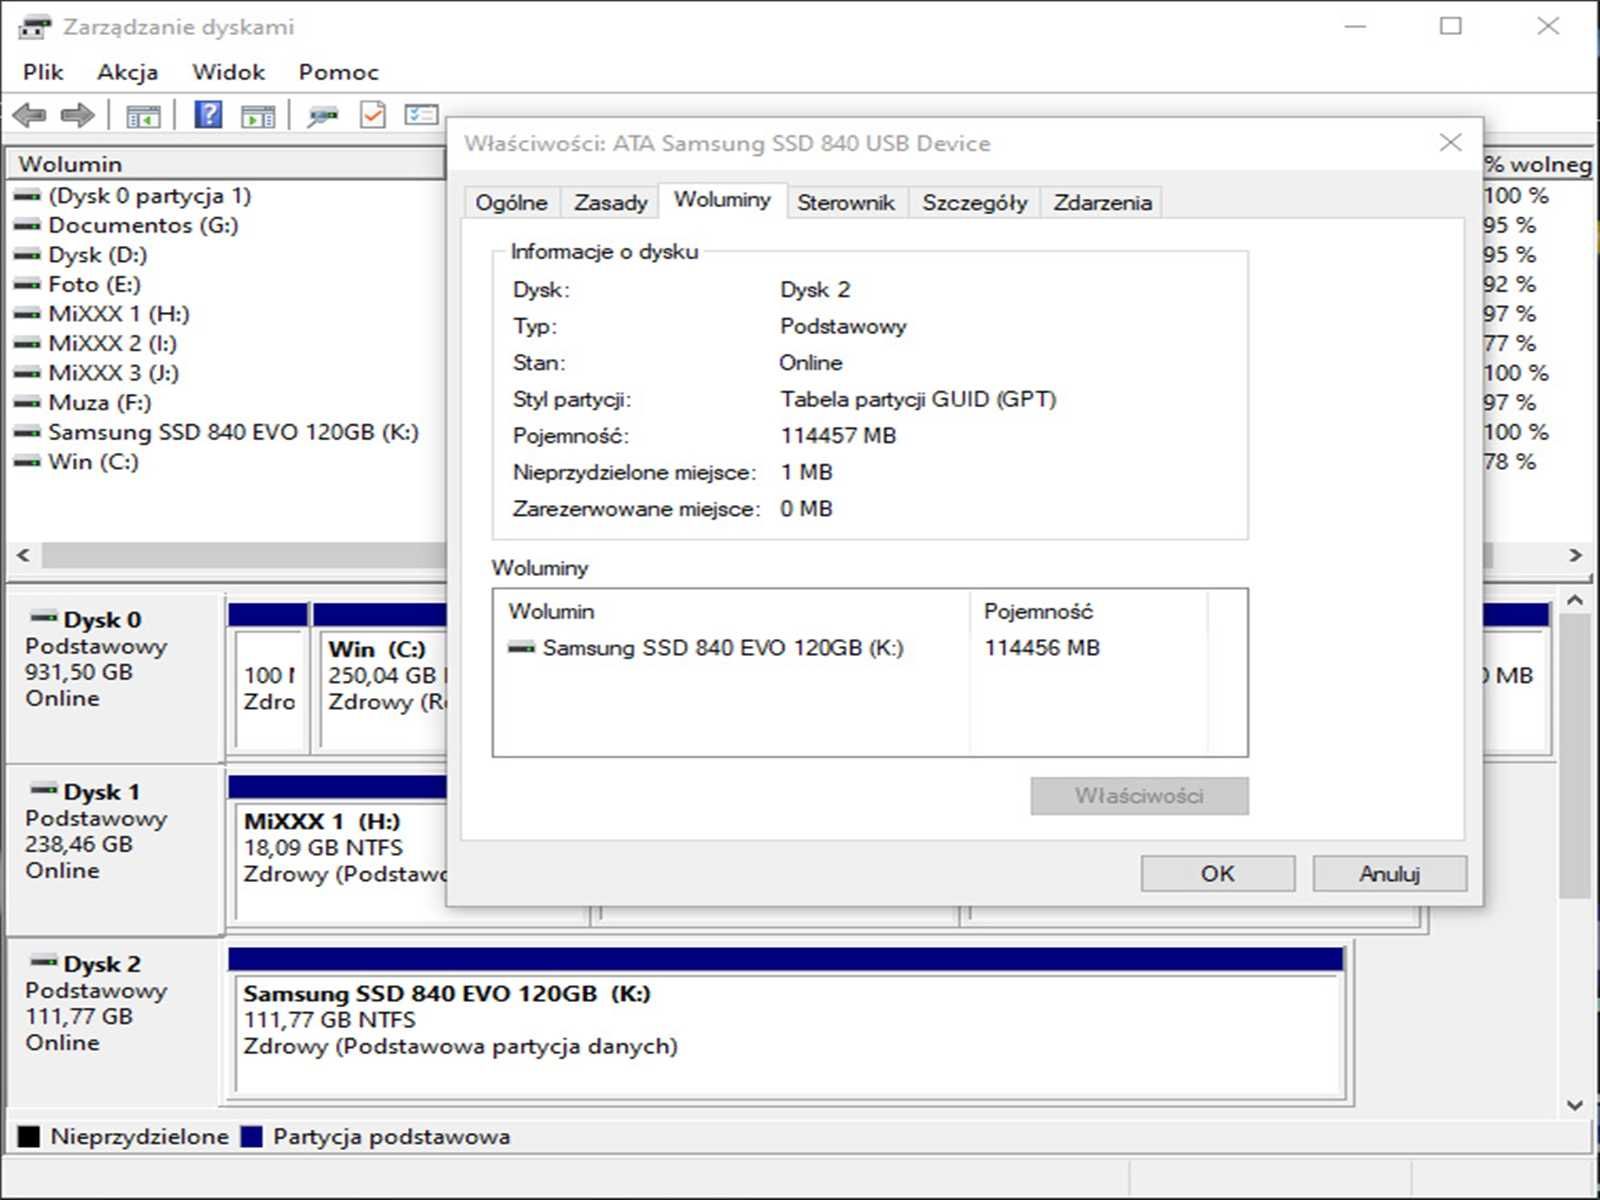
Task: Click the drive icon beside Win (C:) in list
Action: [x=28, y=462]
